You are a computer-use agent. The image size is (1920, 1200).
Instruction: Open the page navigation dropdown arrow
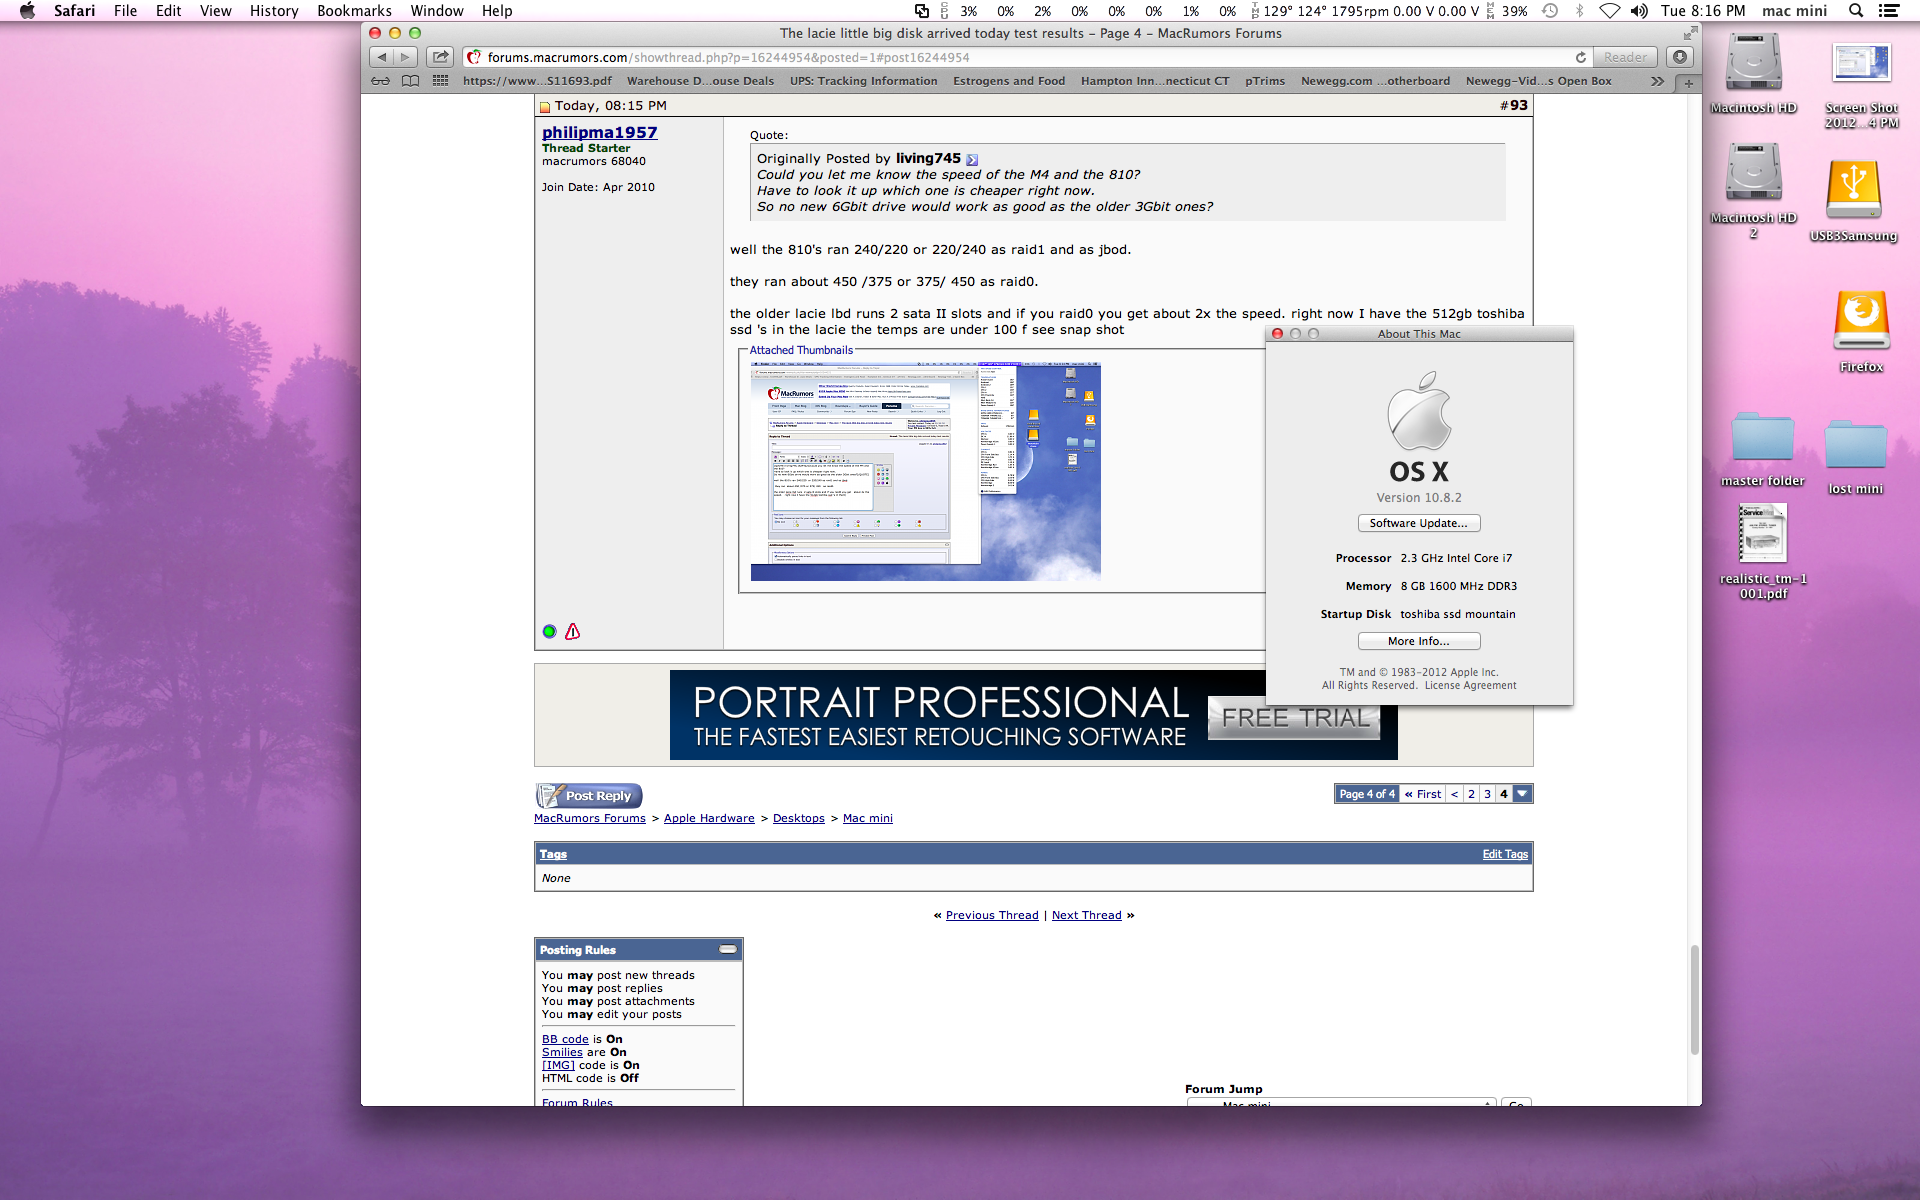(x=1522, y=794)
